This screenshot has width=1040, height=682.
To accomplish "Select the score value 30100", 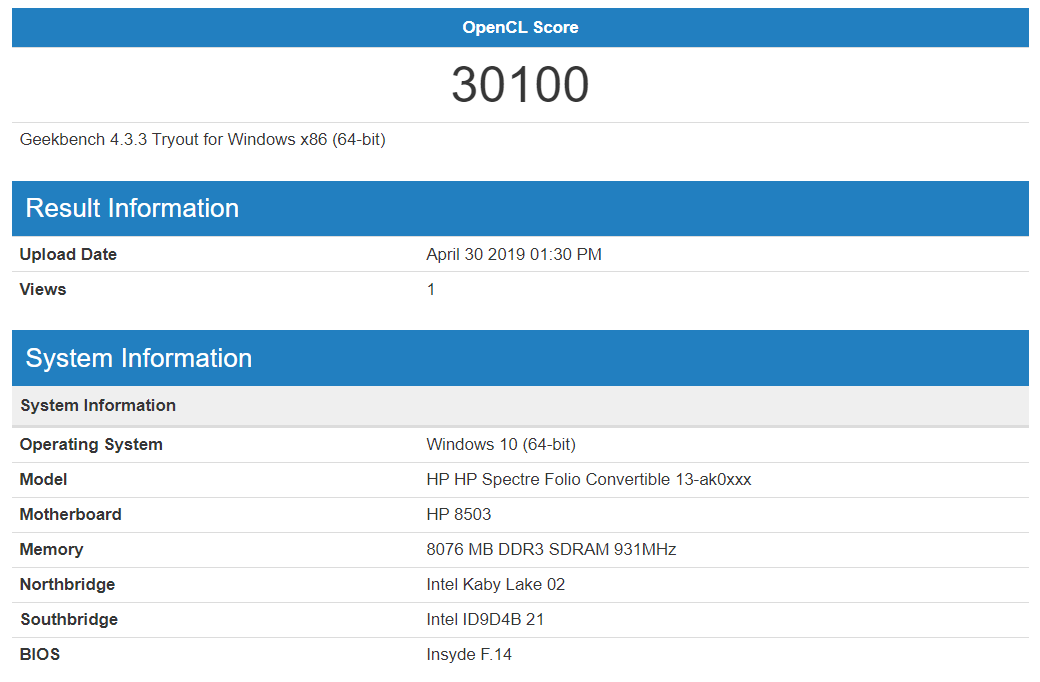I will click(x=520, y=85).
